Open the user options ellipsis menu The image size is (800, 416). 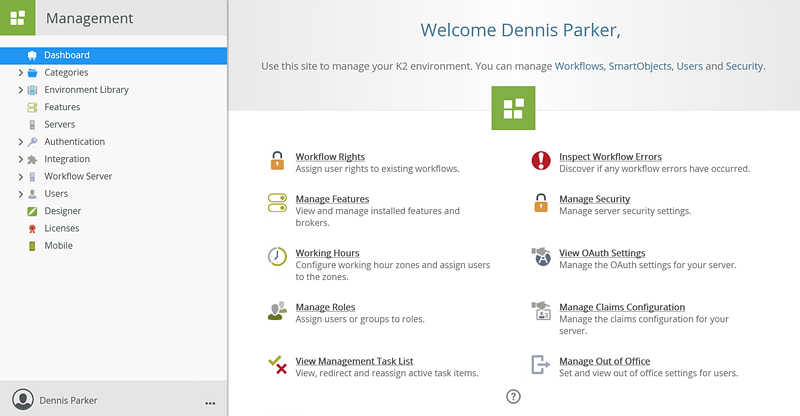pyautogui.click(x=210, y=402)
